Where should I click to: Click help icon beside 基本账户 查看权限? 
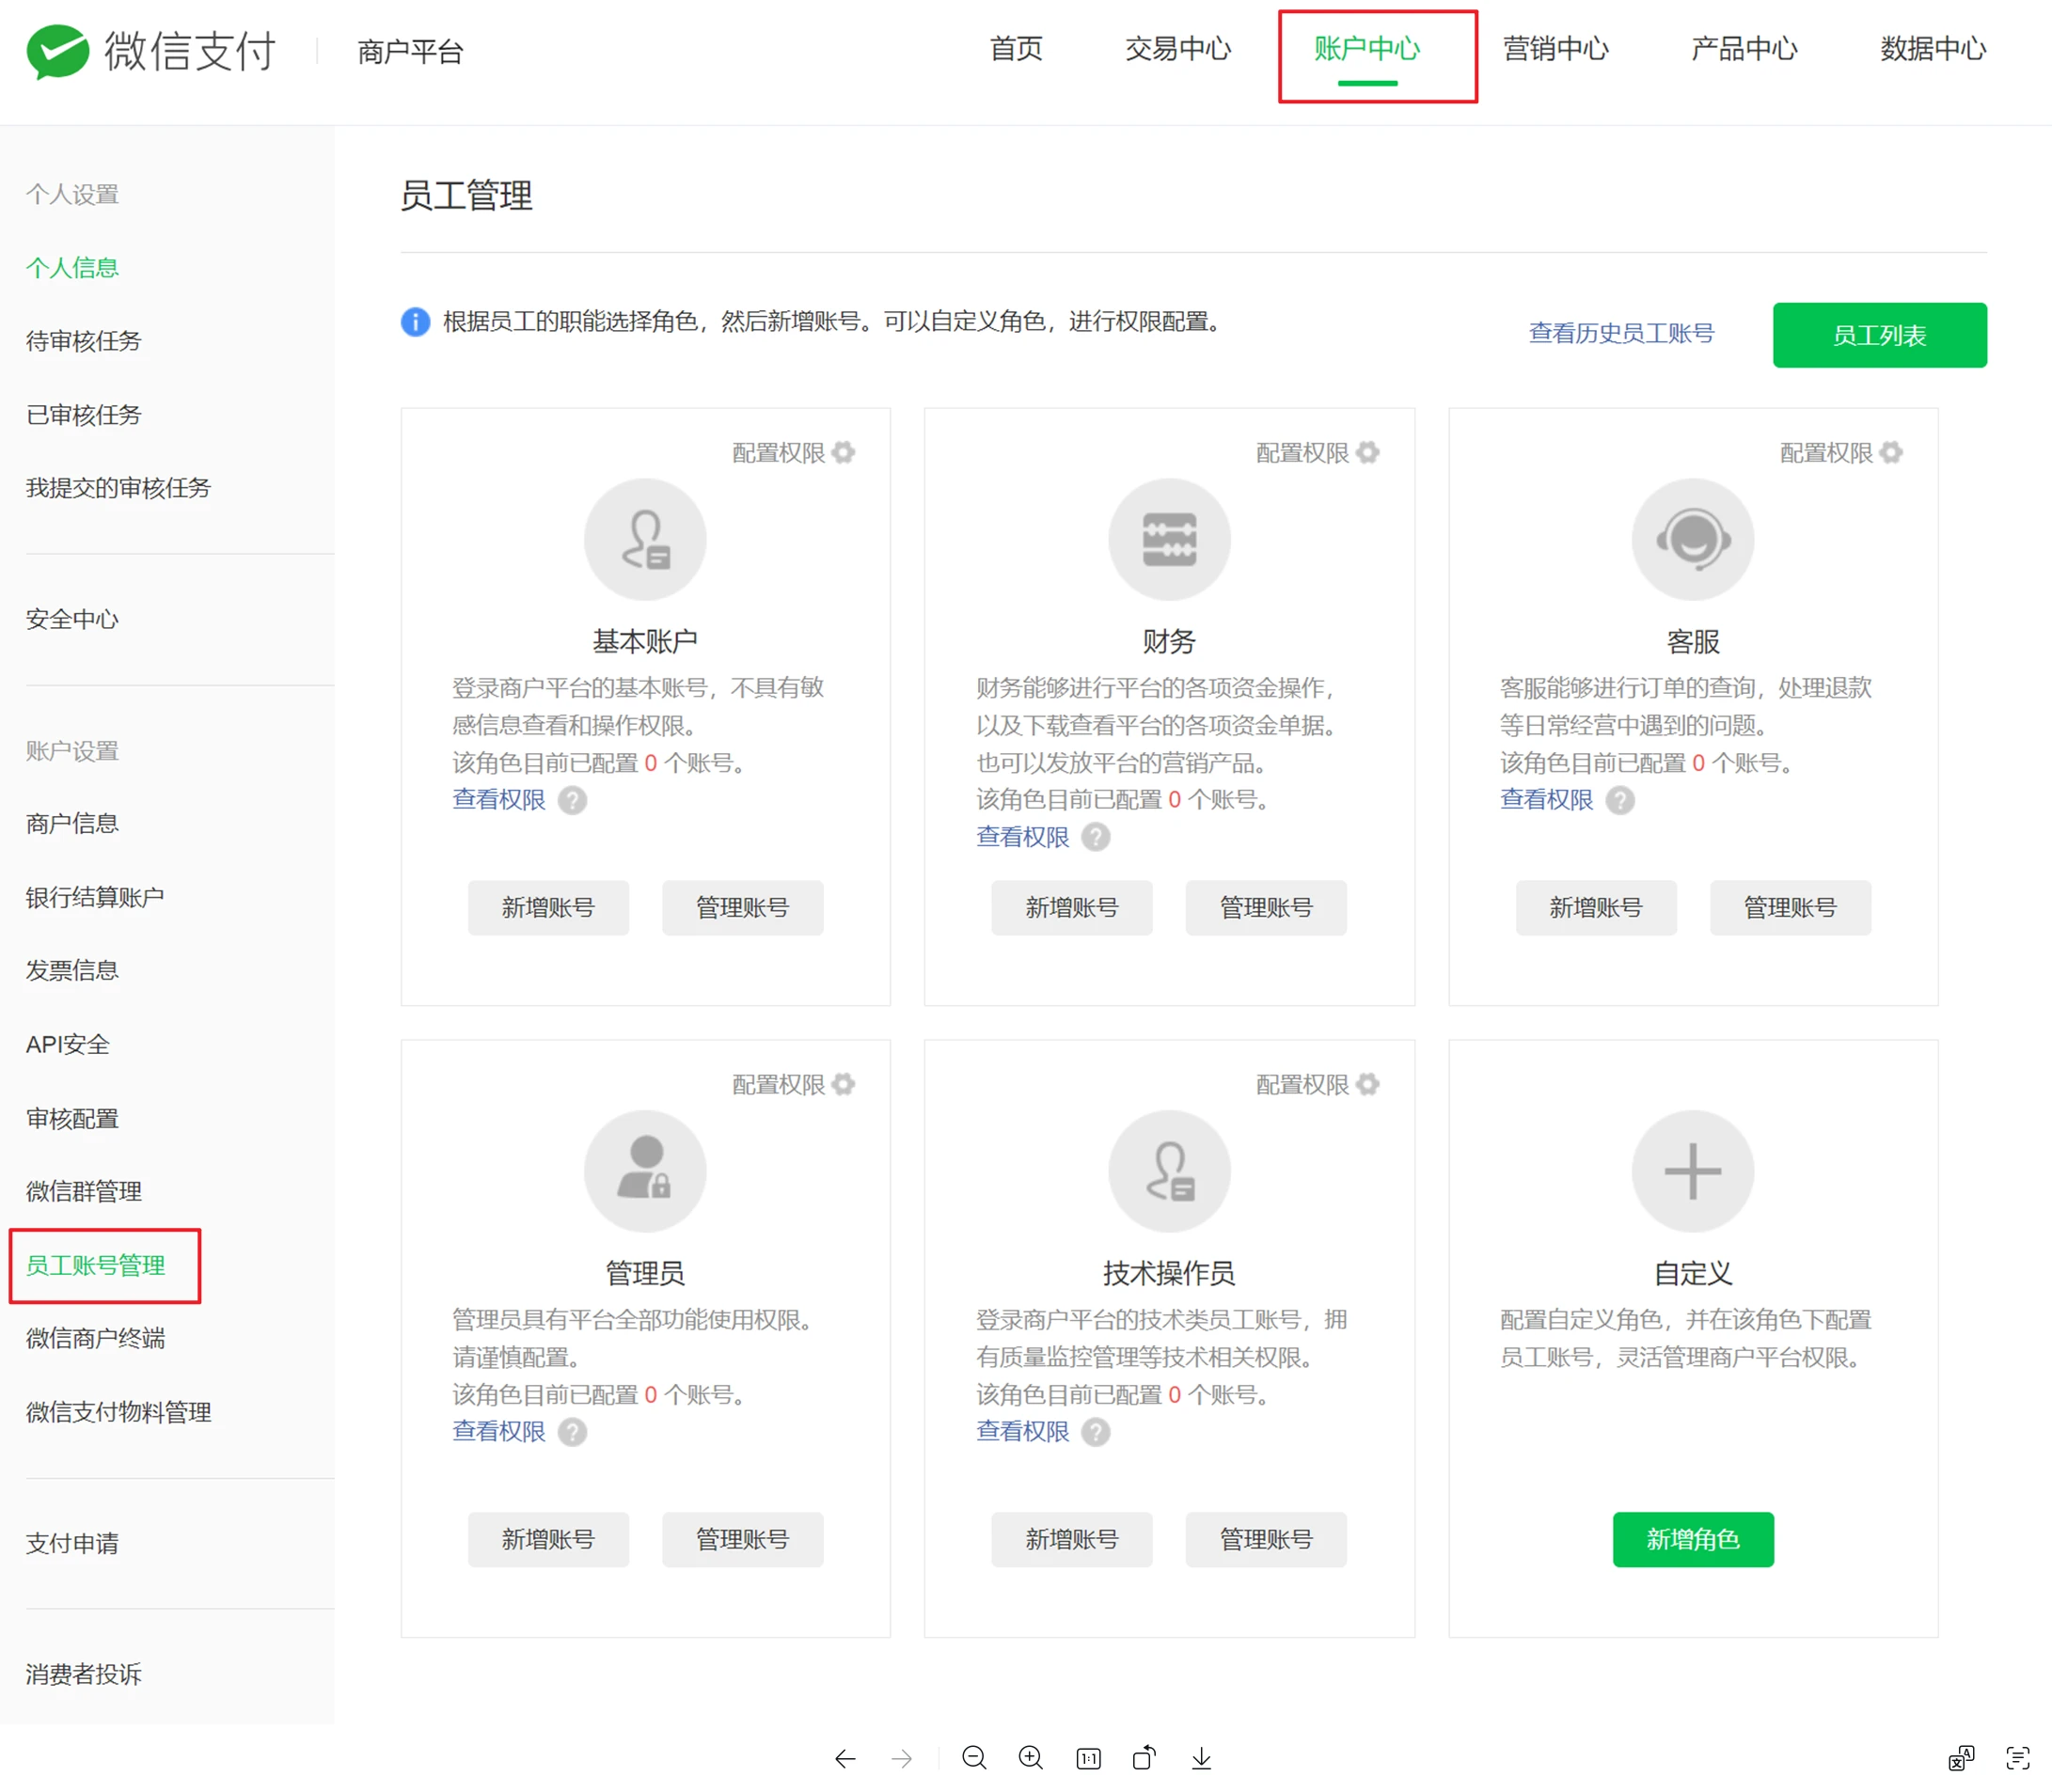[x=572, y=800]
